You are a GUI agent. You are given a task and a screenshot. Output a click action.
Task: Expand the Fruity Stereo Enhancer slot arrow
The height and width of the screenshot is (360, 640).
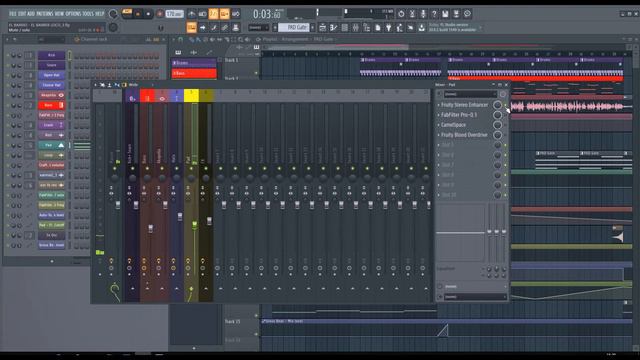point(439,105)
